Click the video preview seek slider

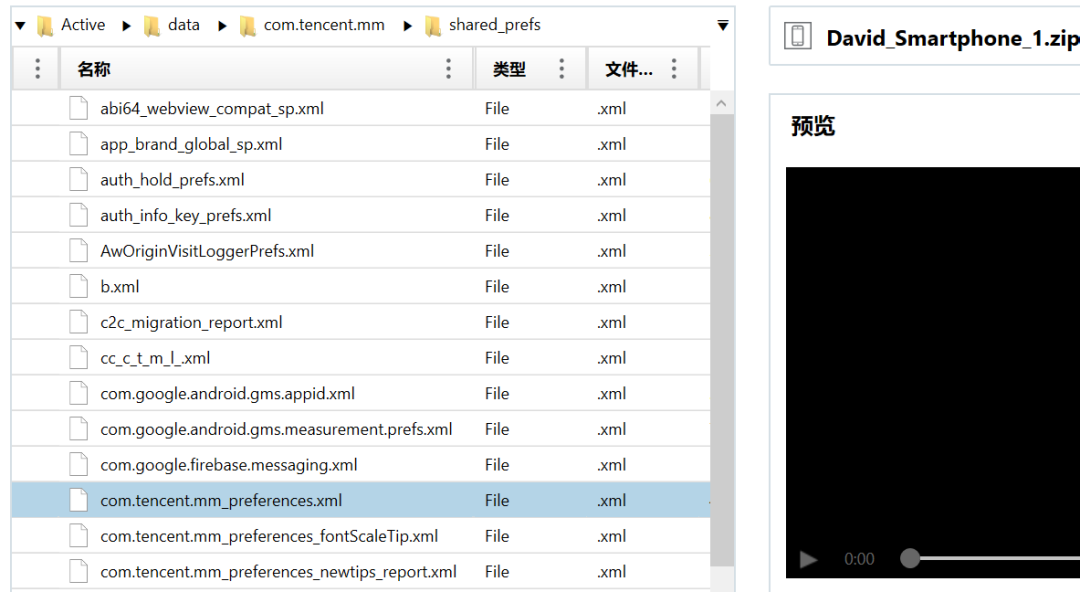click(x=990, y=558)
